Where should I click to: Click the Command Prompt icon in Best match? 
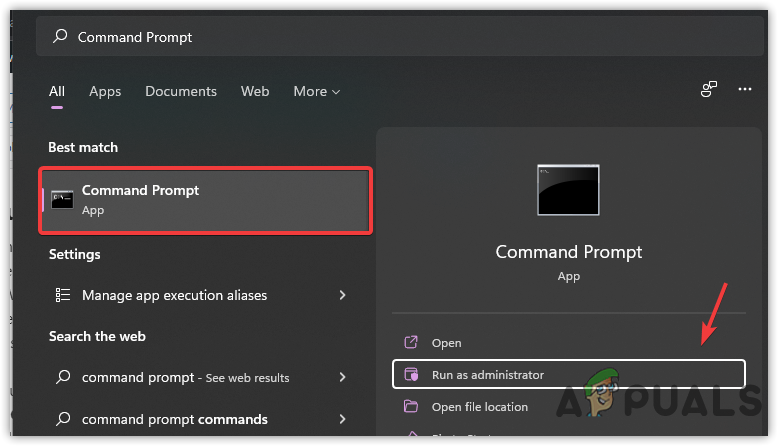(62, 199)
